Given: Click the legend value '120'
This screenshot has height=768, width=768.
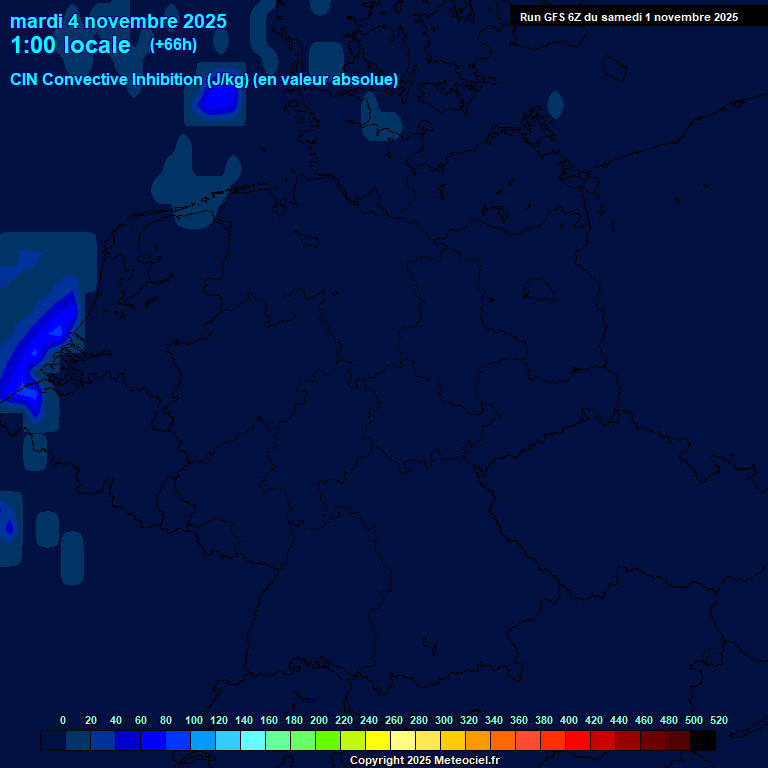Looking at the screenshot, I should (x=219, y=720).
